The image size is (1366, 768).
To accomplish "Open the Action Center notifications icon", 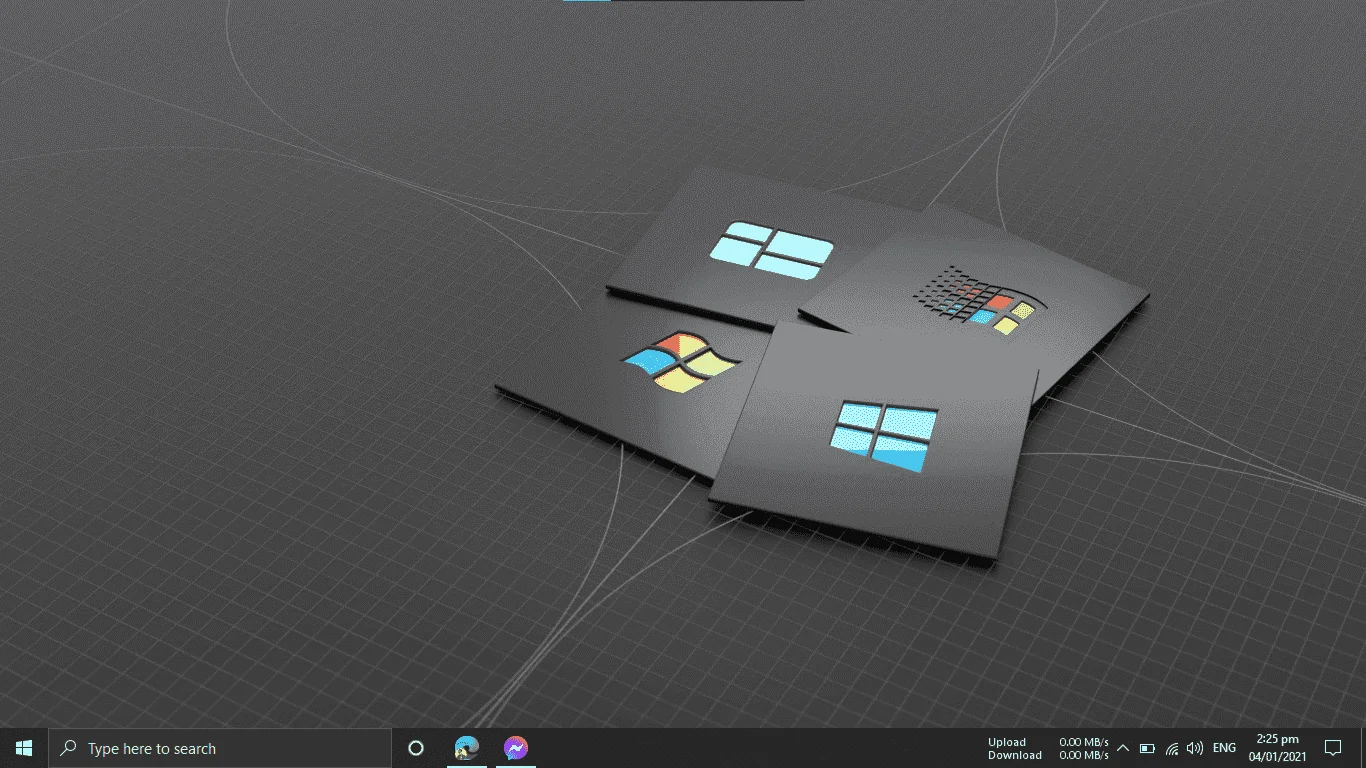I will click(1332, 748).
